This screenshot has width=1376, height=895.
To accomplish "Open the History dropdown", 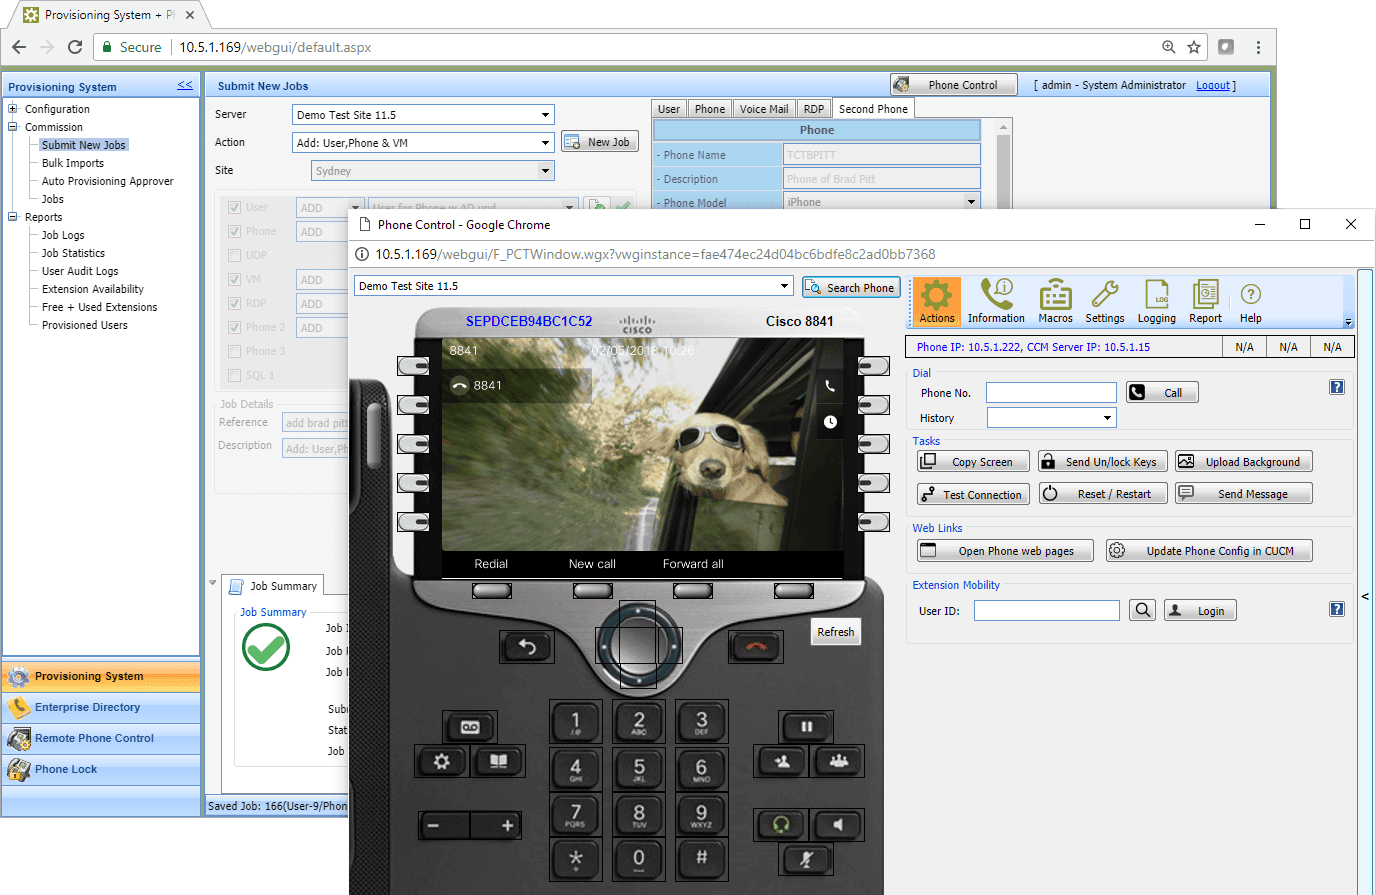I will (1107, 418).
